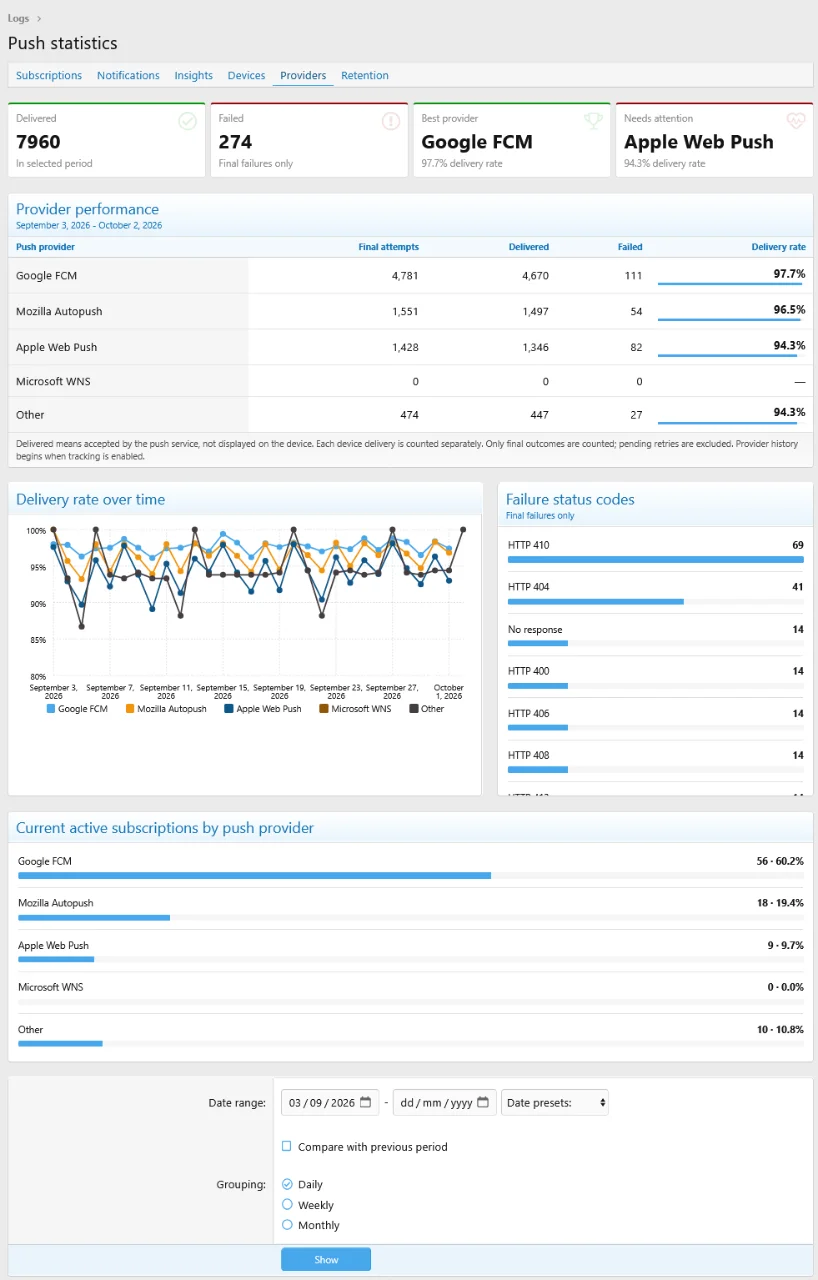
Task: Click the Delivered checkmark icon
Action: (187, 121)
